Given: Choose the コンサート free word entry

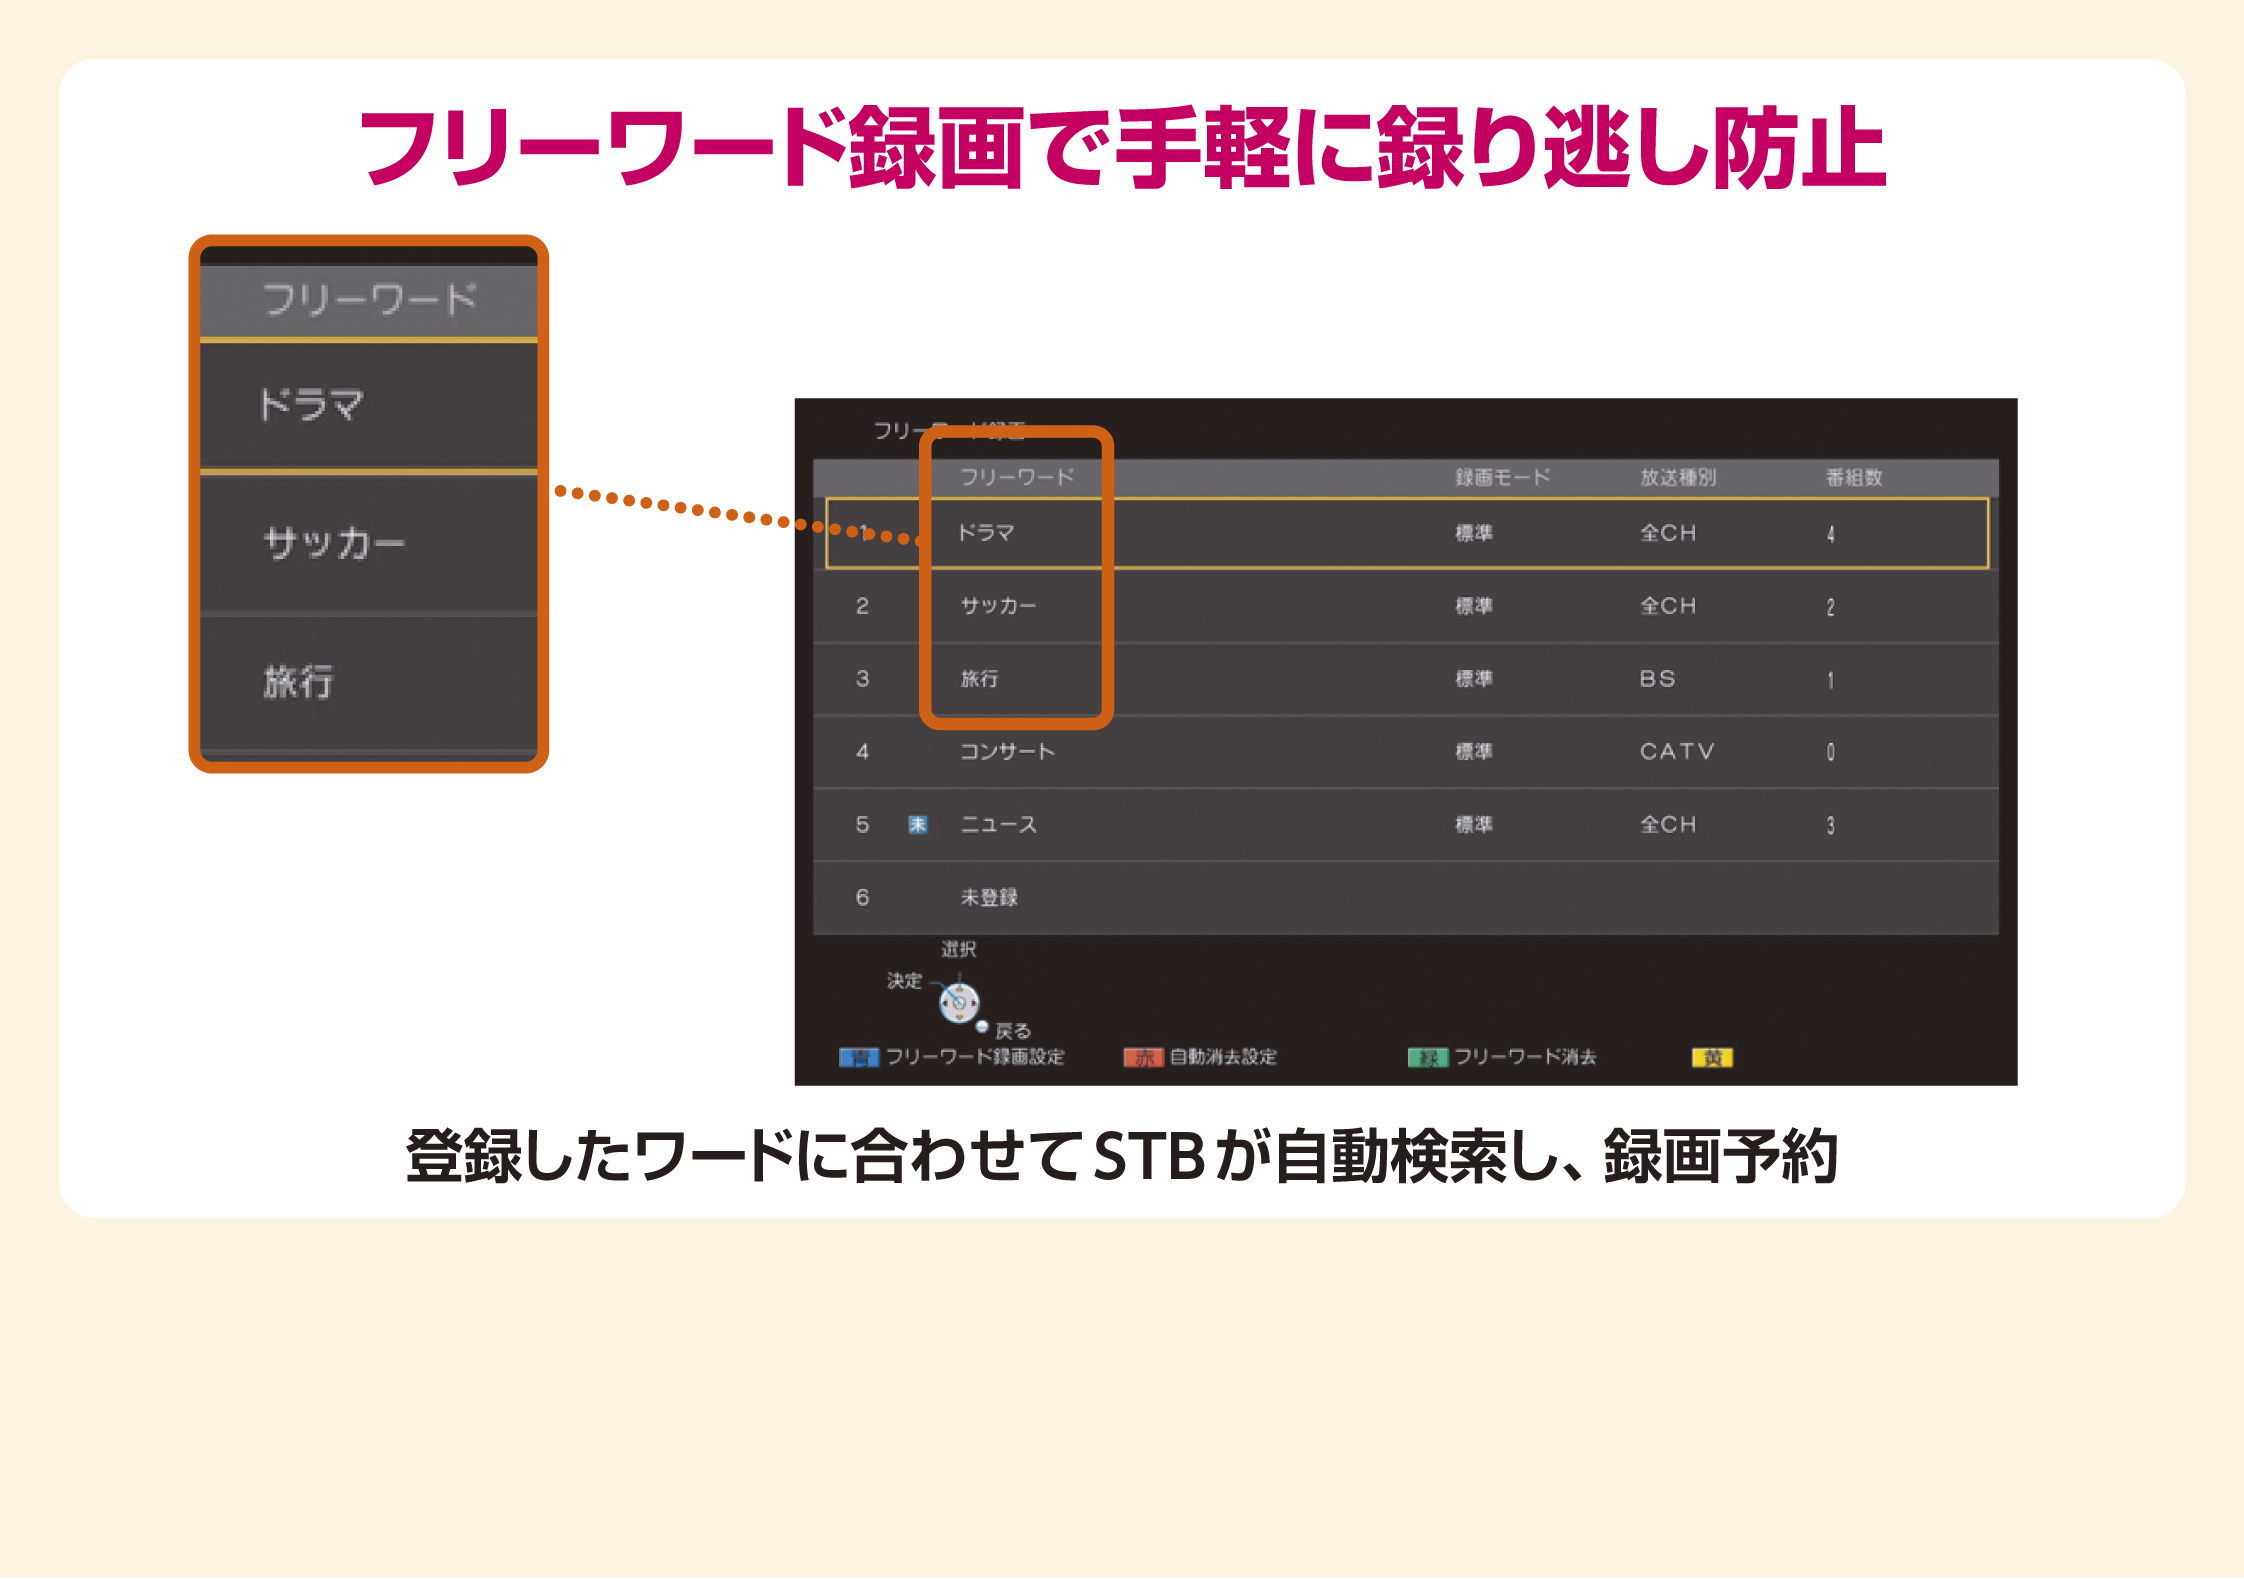Looking at the screenshot, I should tap(1007, 752).
